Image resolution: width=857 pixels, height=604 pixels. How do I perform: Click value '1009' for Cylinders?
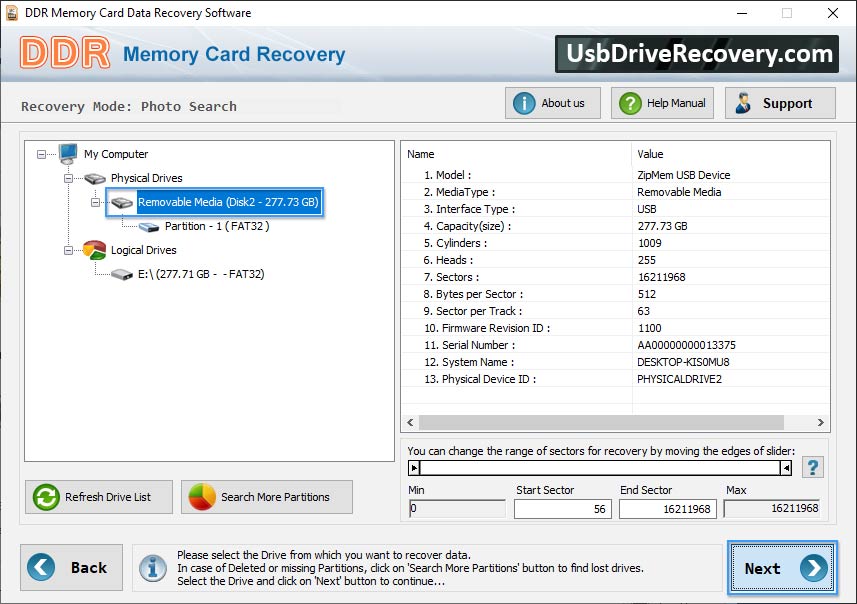click(649, 243)
